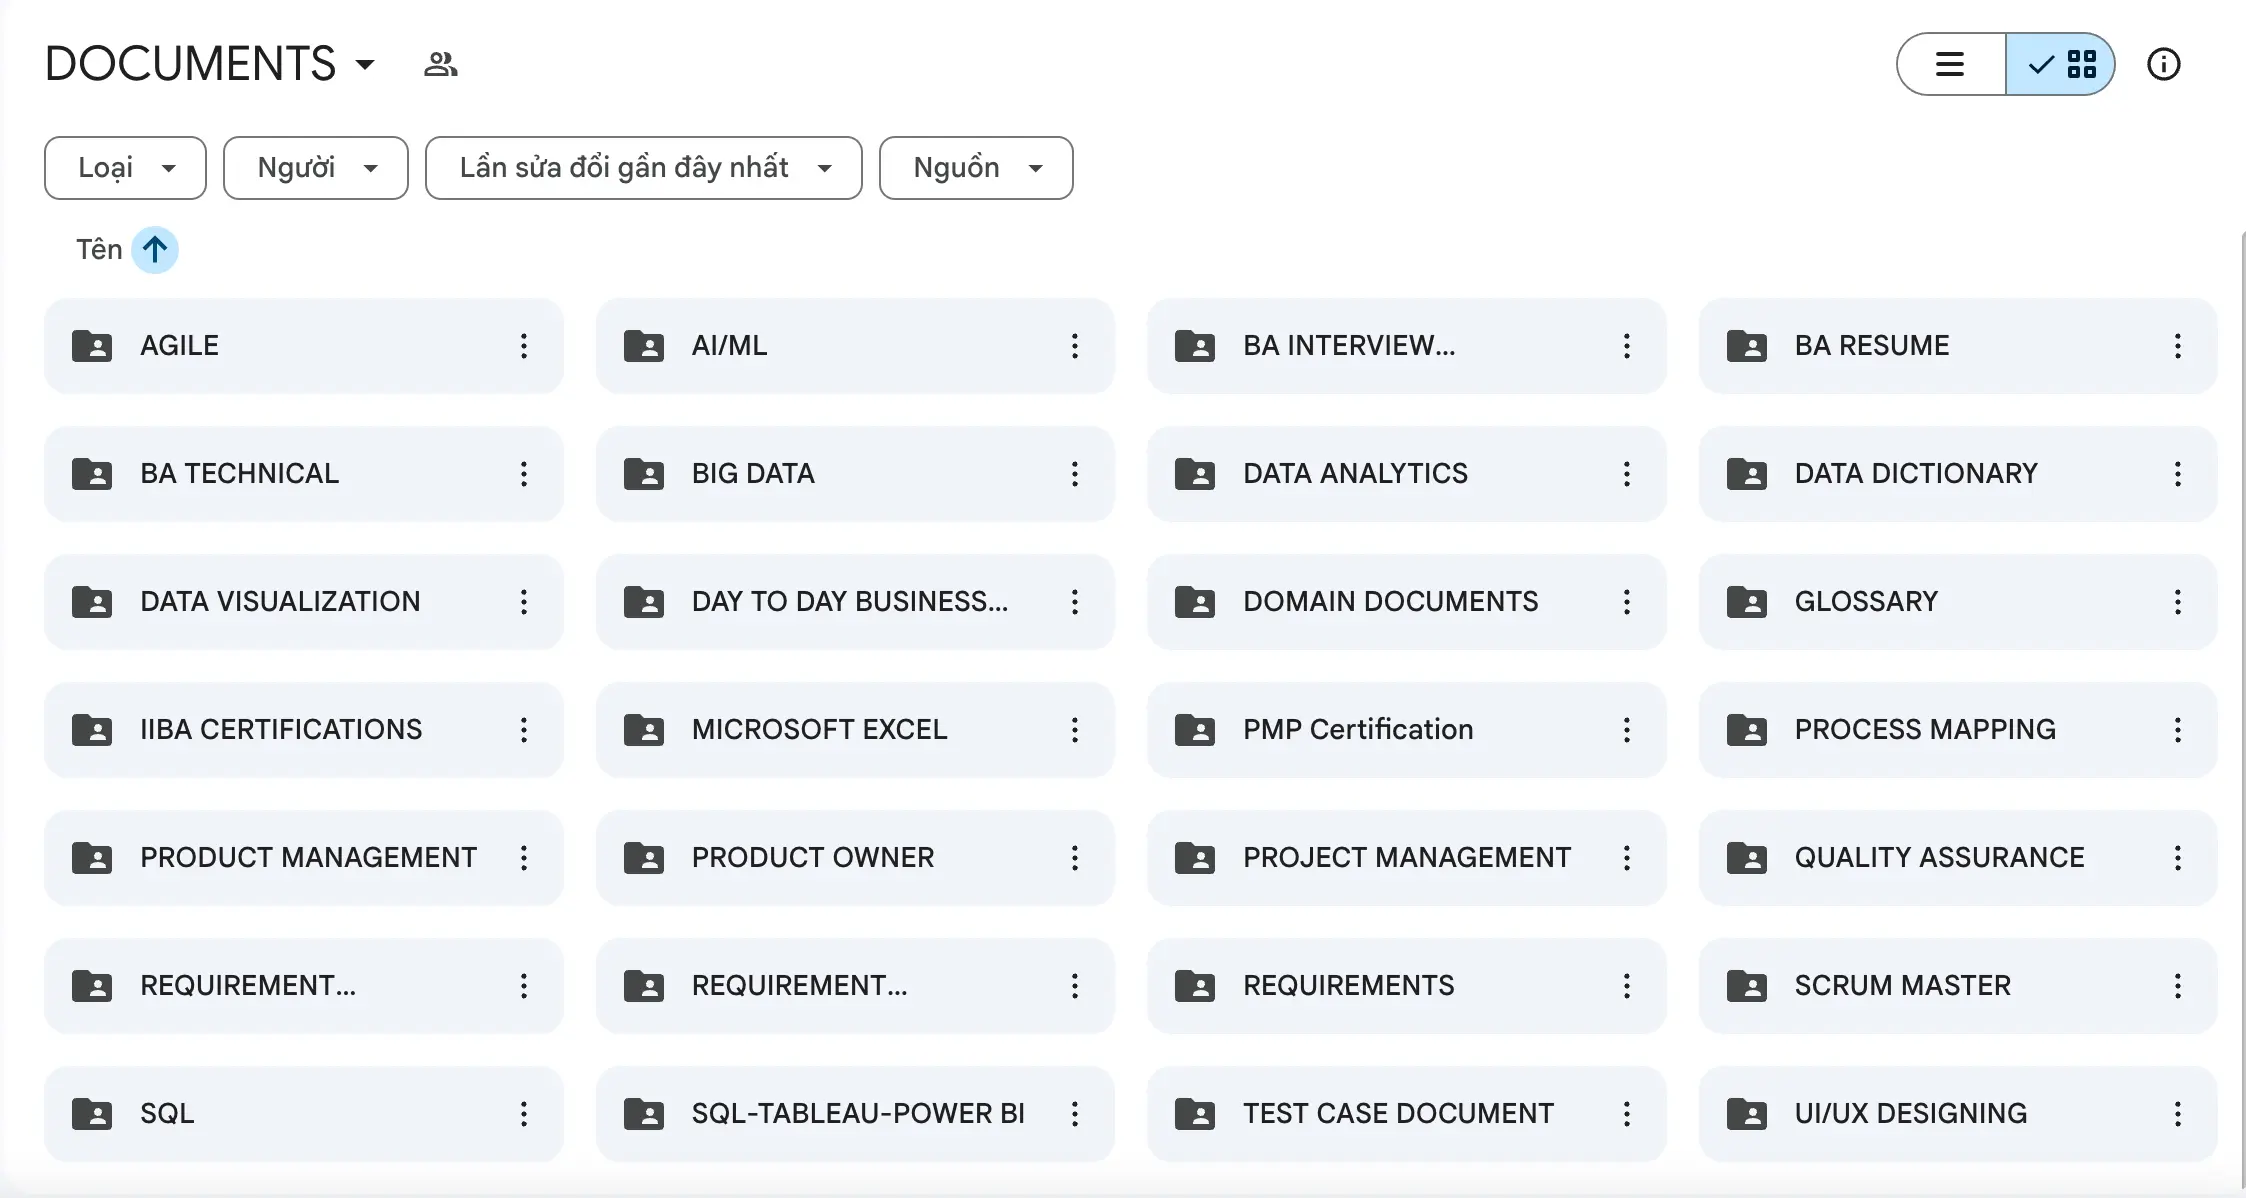
Task: Select the DATA DICTIONARY folder name
Action: (x=1916, y=474)
